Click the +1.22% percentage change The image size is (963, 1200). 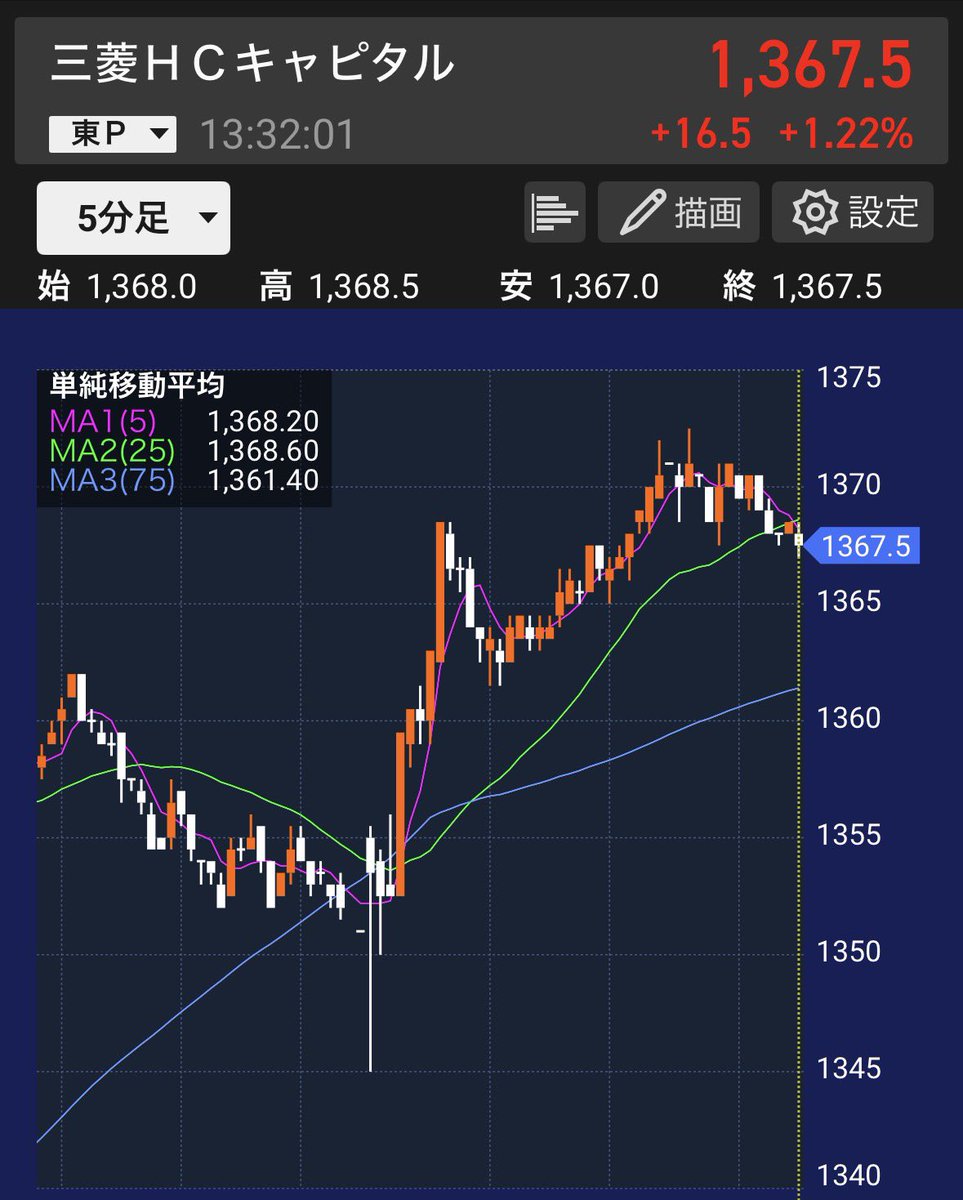[x=846, y=133]
